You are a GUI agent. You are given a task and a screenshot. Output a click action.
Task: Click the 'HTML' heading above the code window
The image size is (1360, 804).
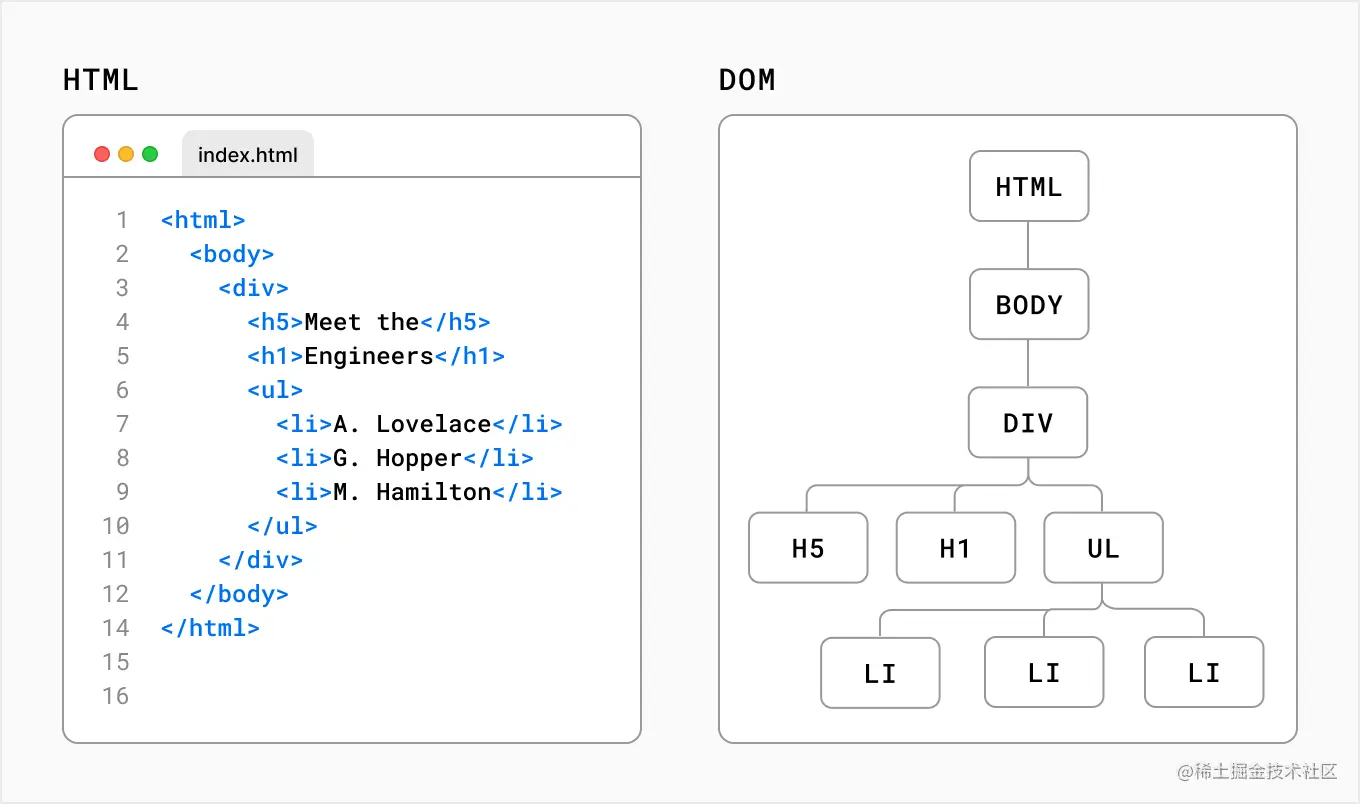click(100, 80)
